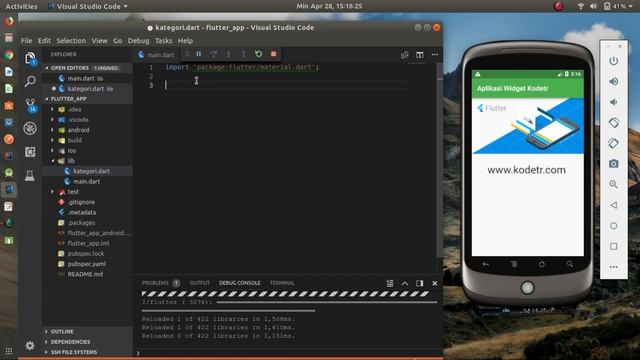Raise emulator volume

pyautogui.click(x=613, y=82)
